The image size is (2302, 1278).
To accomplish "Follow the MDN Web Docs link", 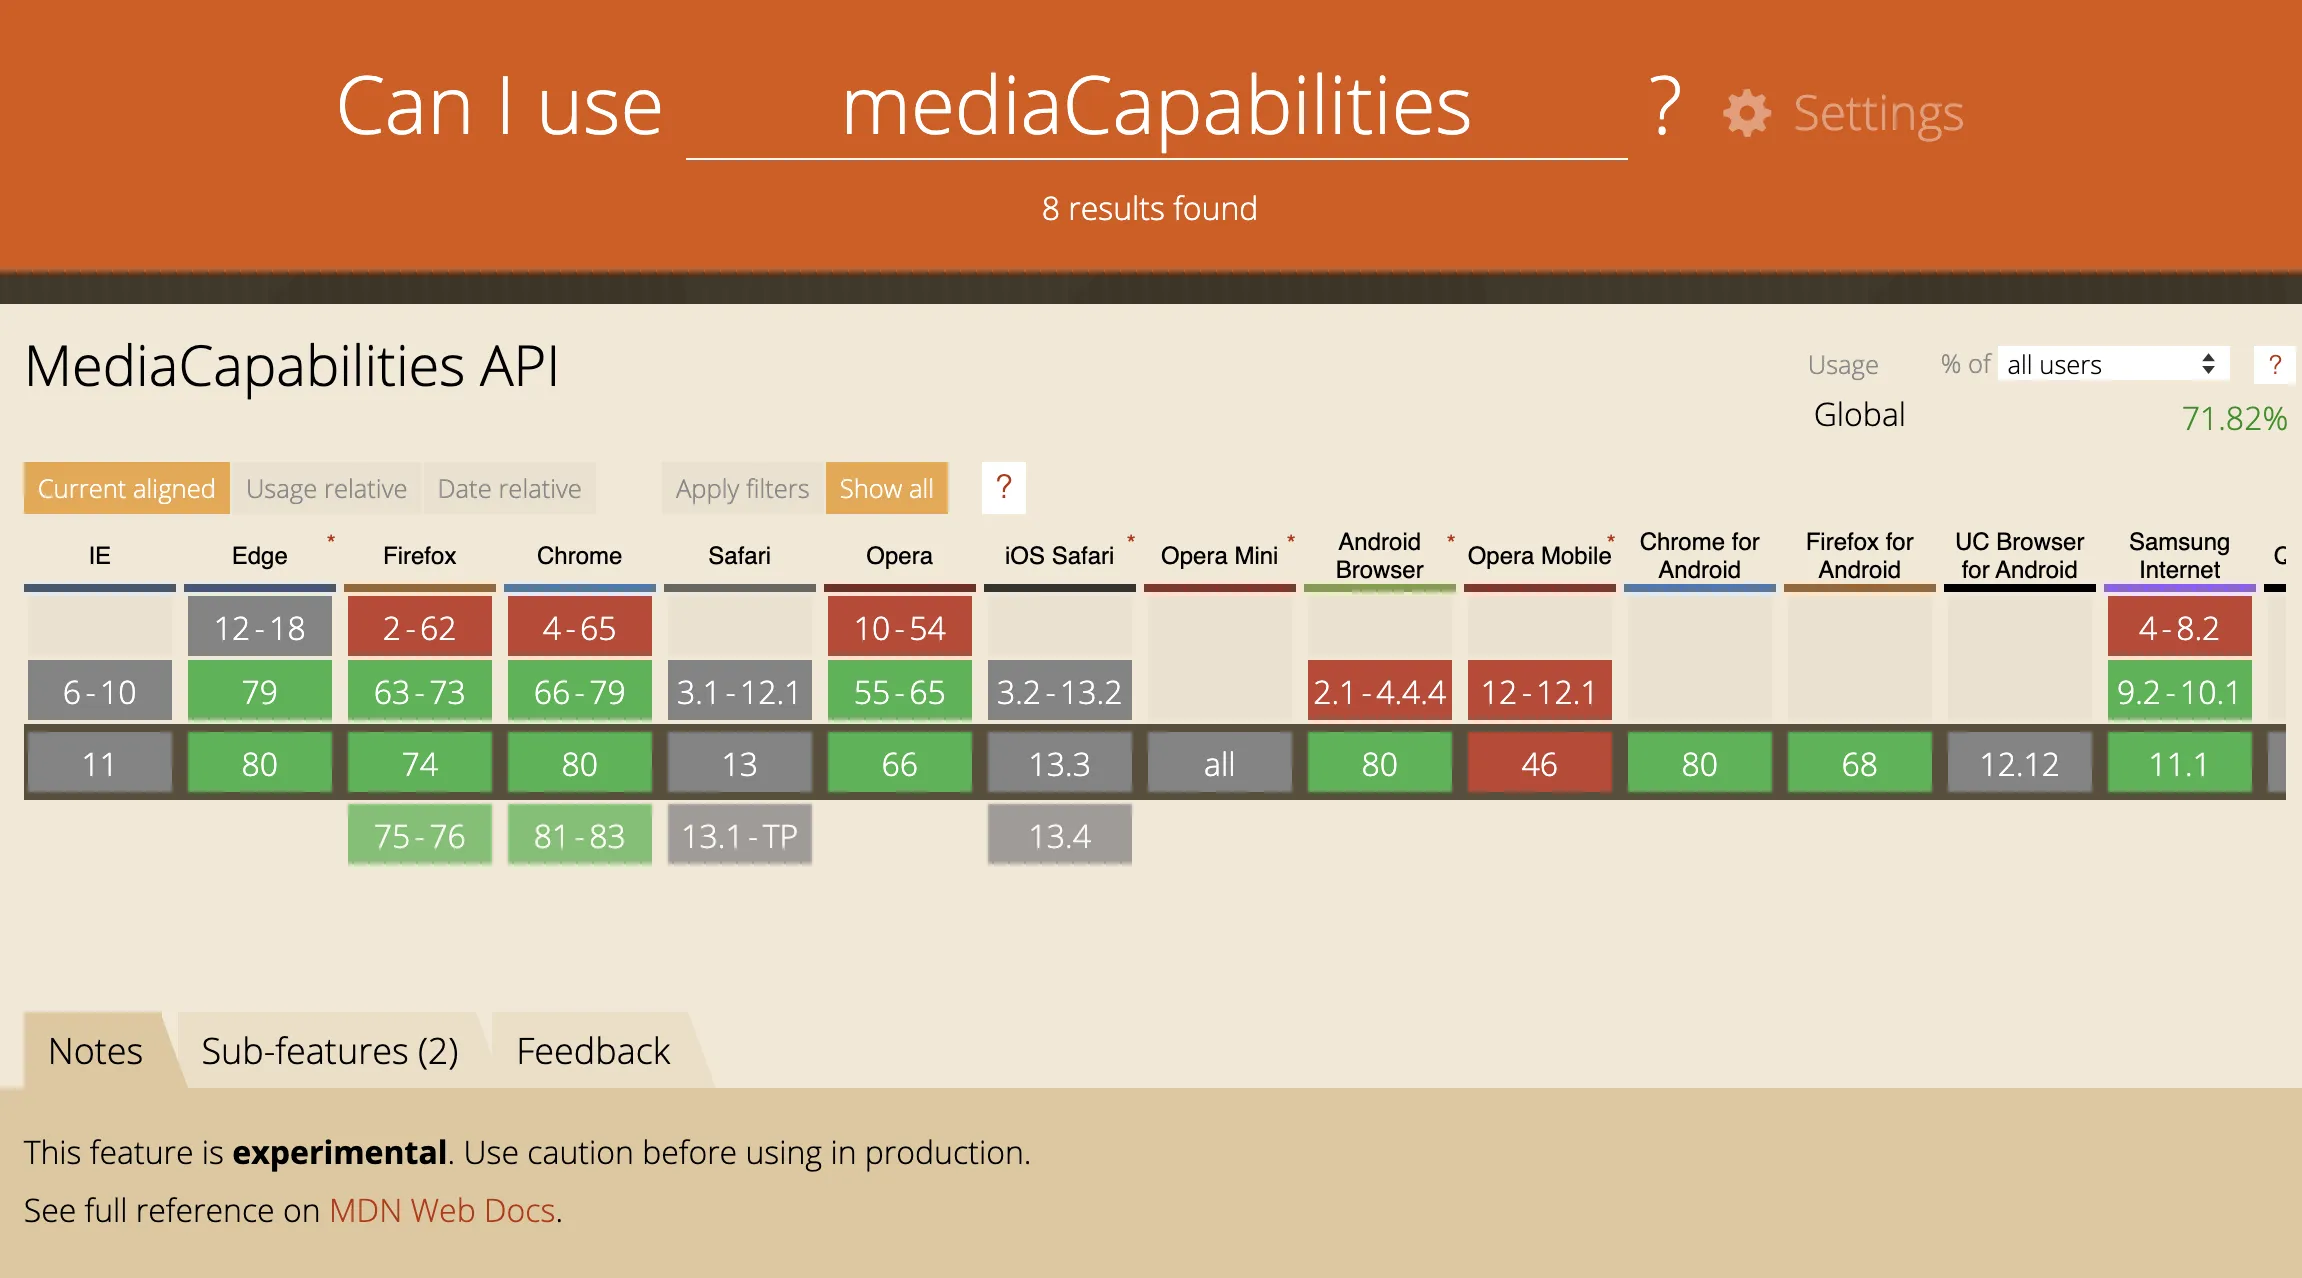I will [442, 1210].
